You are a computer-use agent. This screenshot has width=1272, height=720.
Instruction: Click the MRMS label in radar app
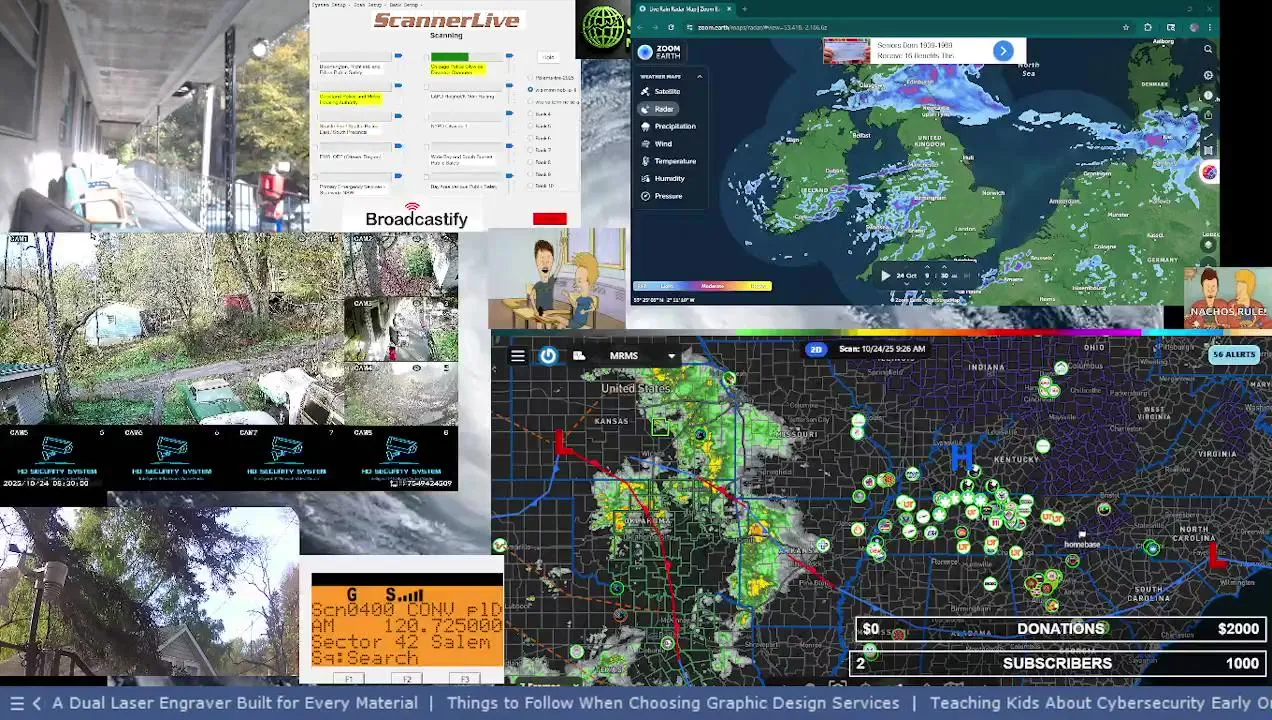pyautogui.click(x=623, y=356)
